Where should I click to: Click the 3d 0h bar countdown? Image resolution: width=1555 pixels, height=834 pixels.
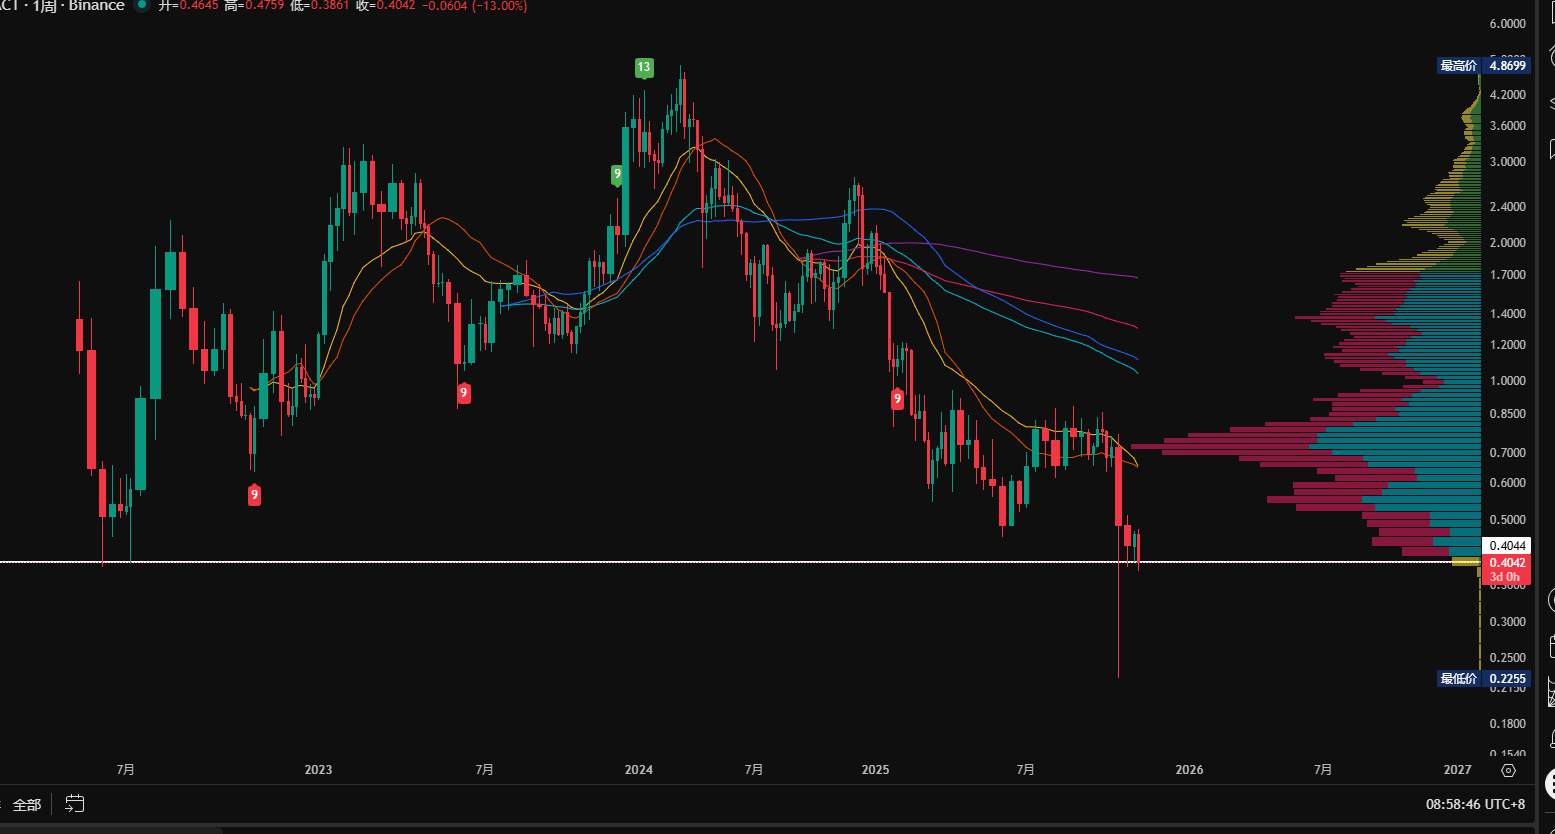(1505, 577)
